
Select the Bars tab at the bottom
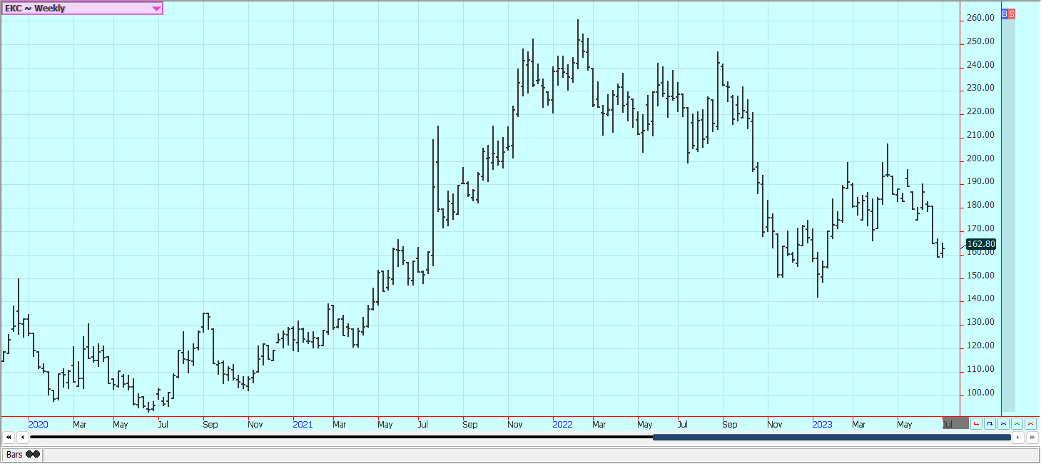[23, 455]
